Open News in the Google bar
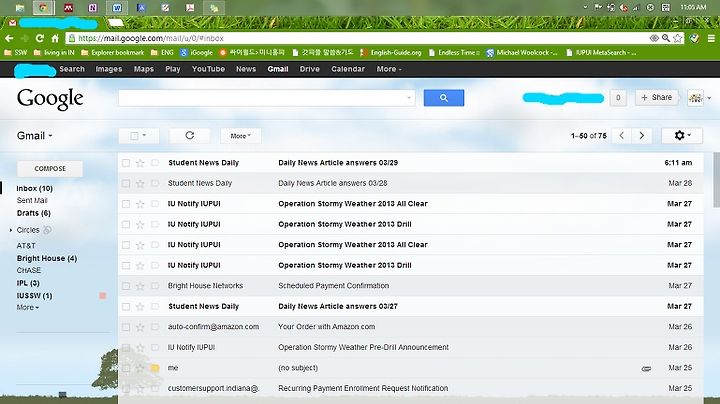Viewport: 720px width, 404px height. 246,69
